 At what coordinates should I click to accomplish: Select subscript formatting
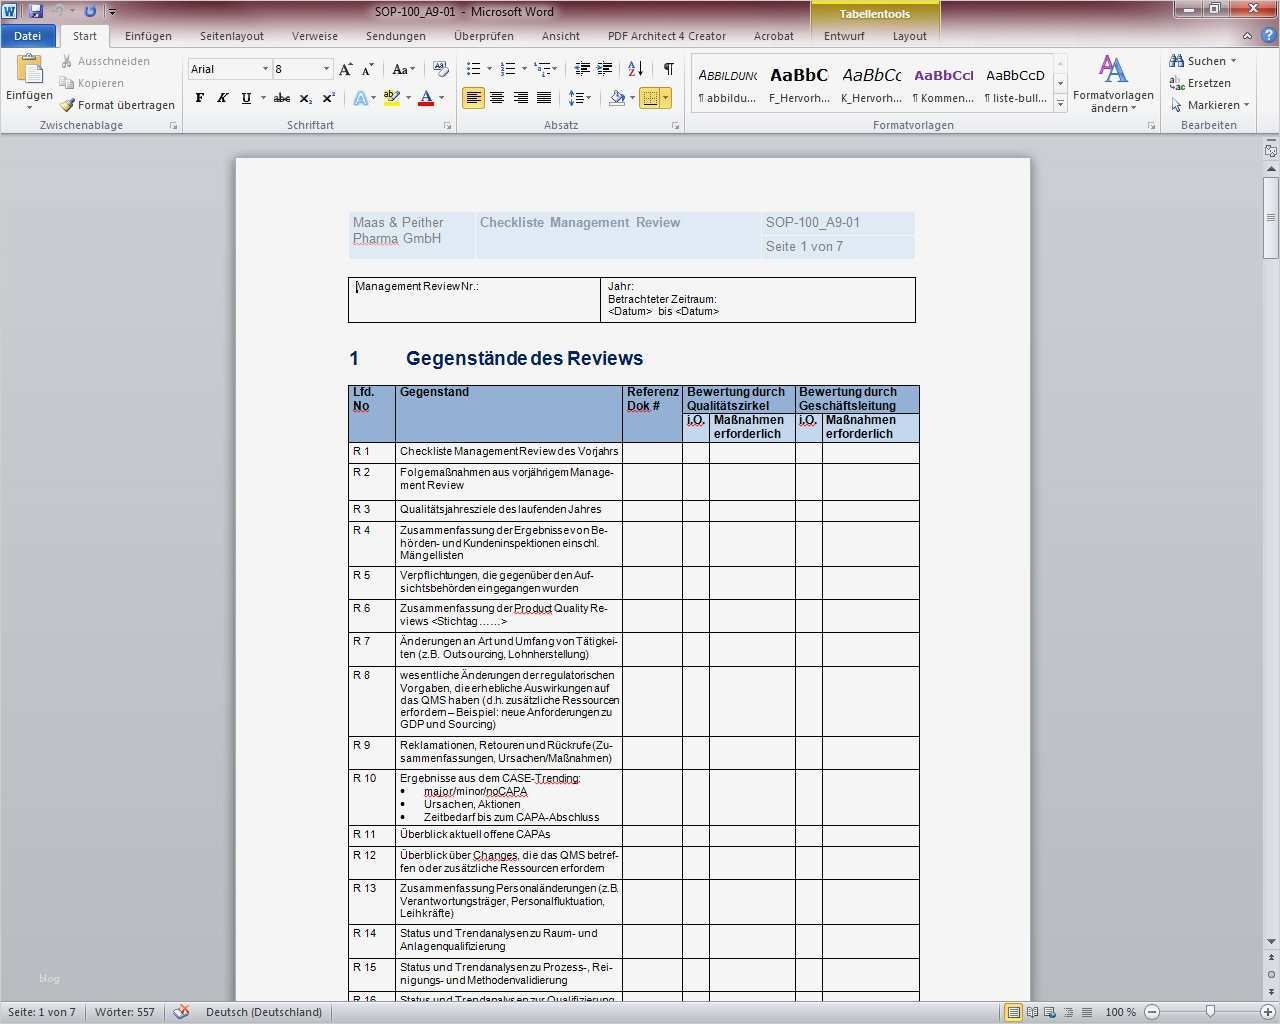(x=305, y=98)
